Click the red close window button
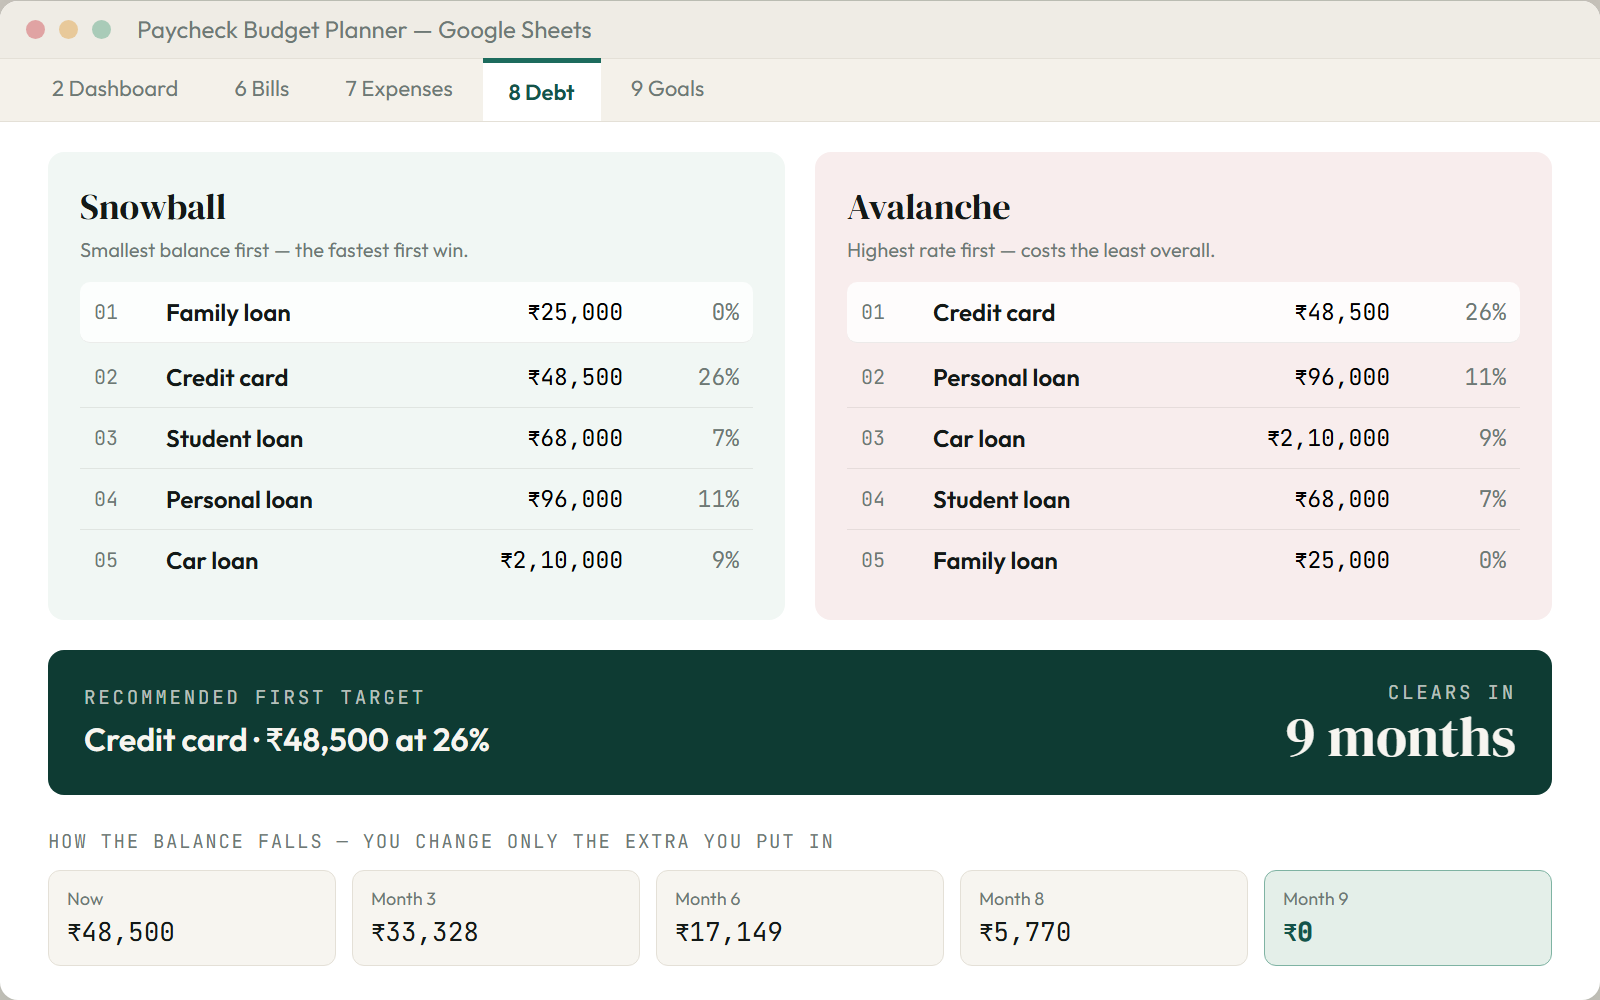The image size is (1600, 1000). (x=36, y=30)
